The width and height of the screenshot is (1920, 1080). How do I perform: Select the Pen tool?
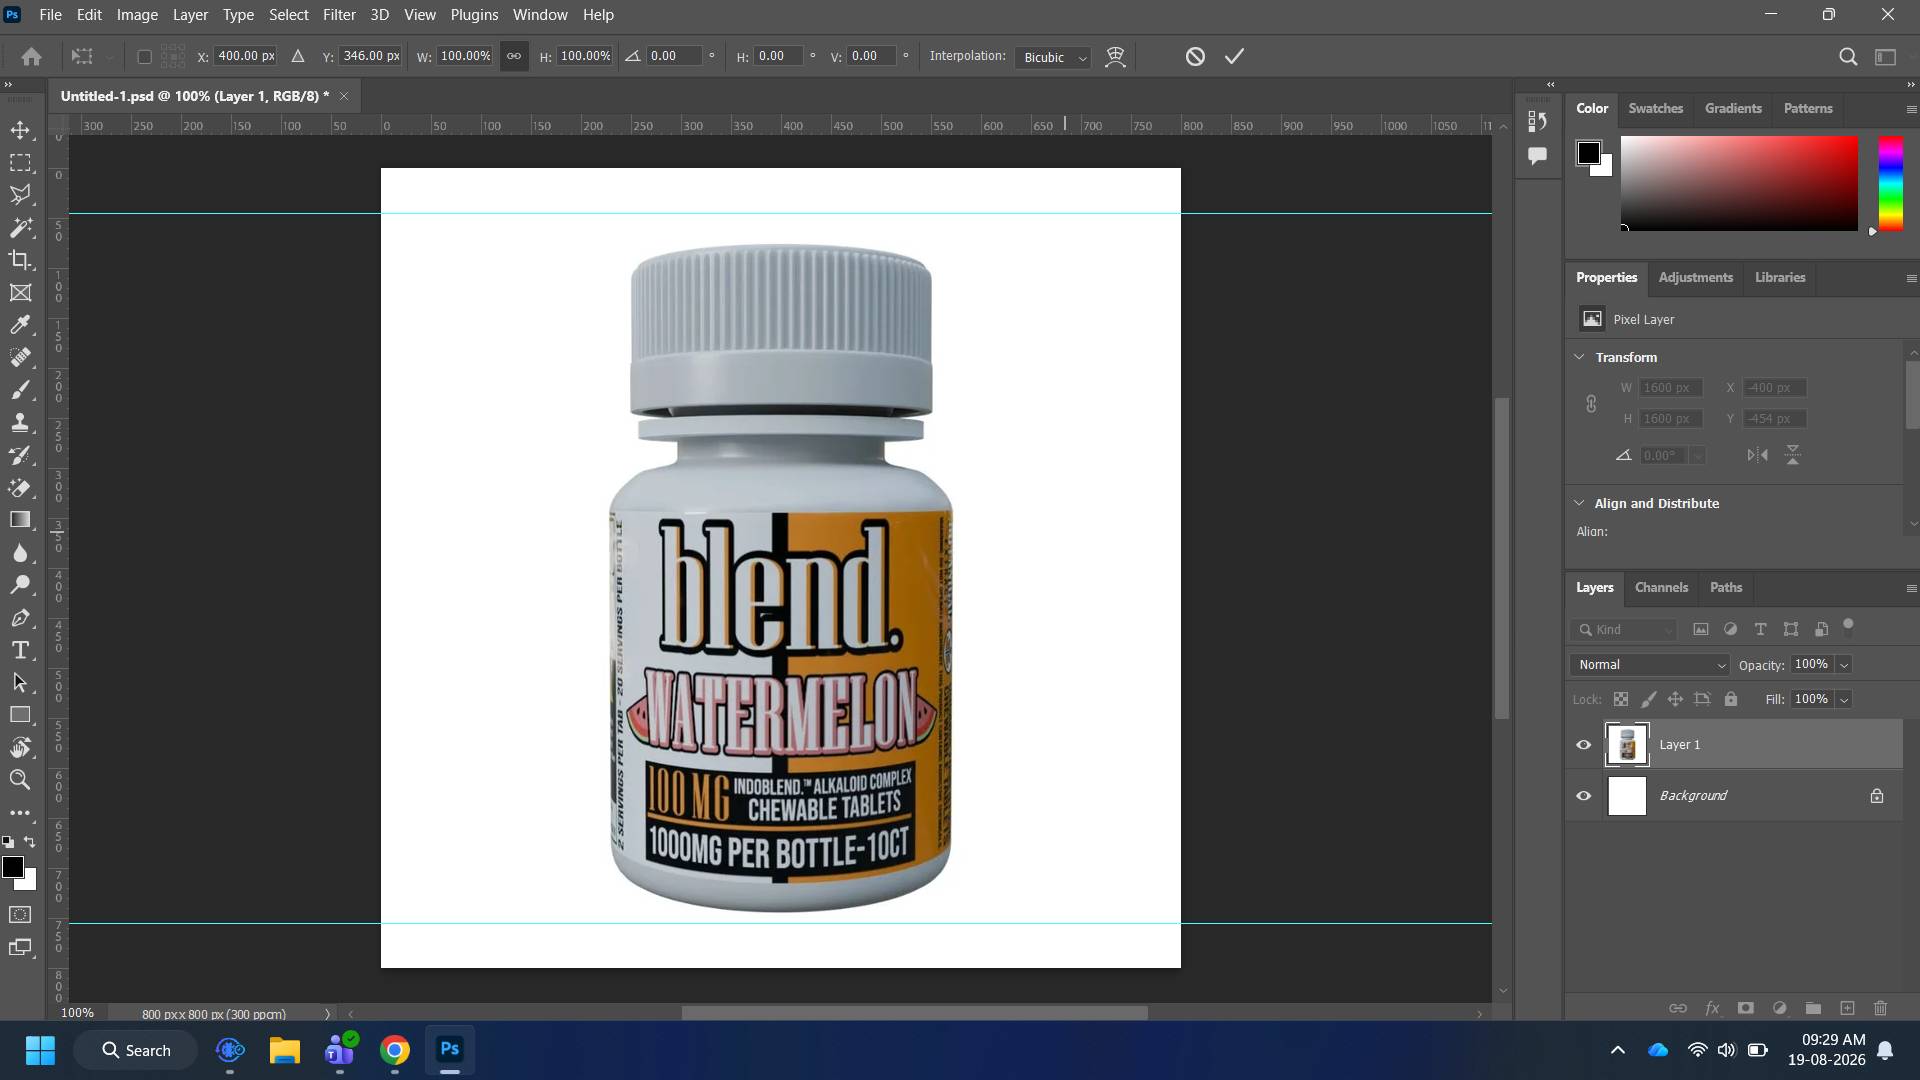point(20,618)
